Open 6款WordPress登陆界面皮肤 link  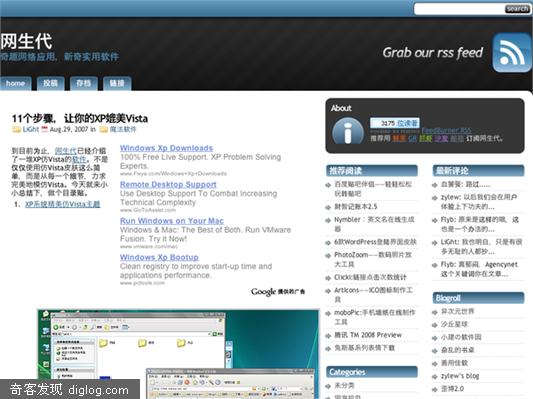[x=375, y=242]
